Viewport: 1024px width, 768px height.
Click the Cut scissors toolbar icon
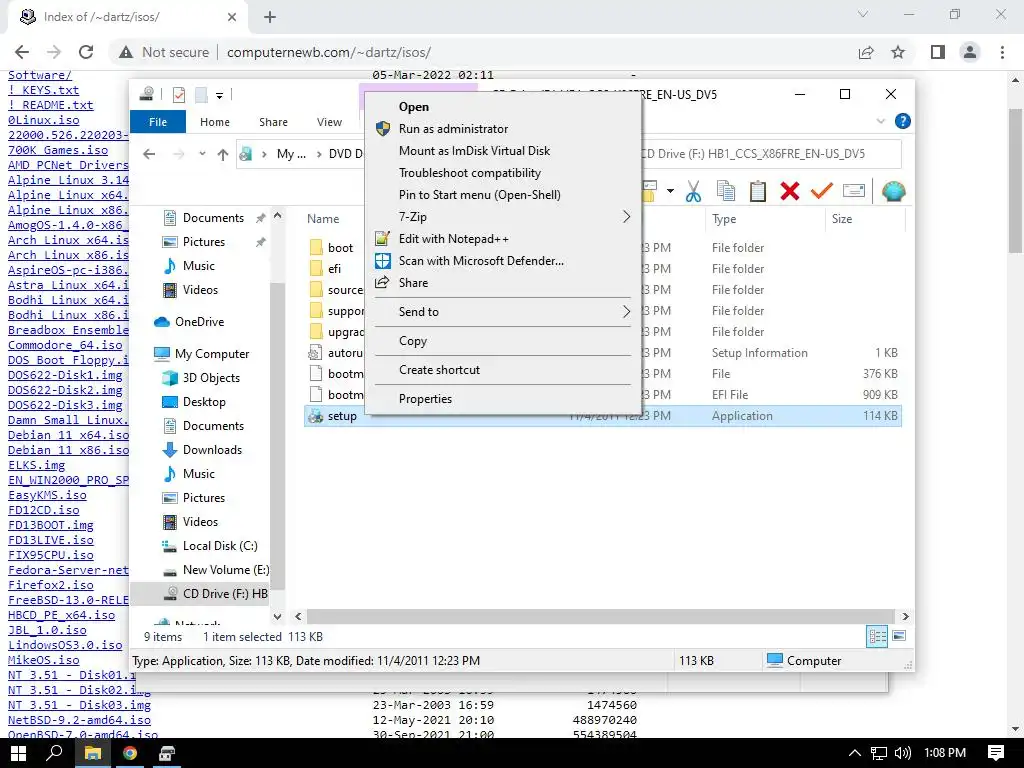tap(694, 191)
